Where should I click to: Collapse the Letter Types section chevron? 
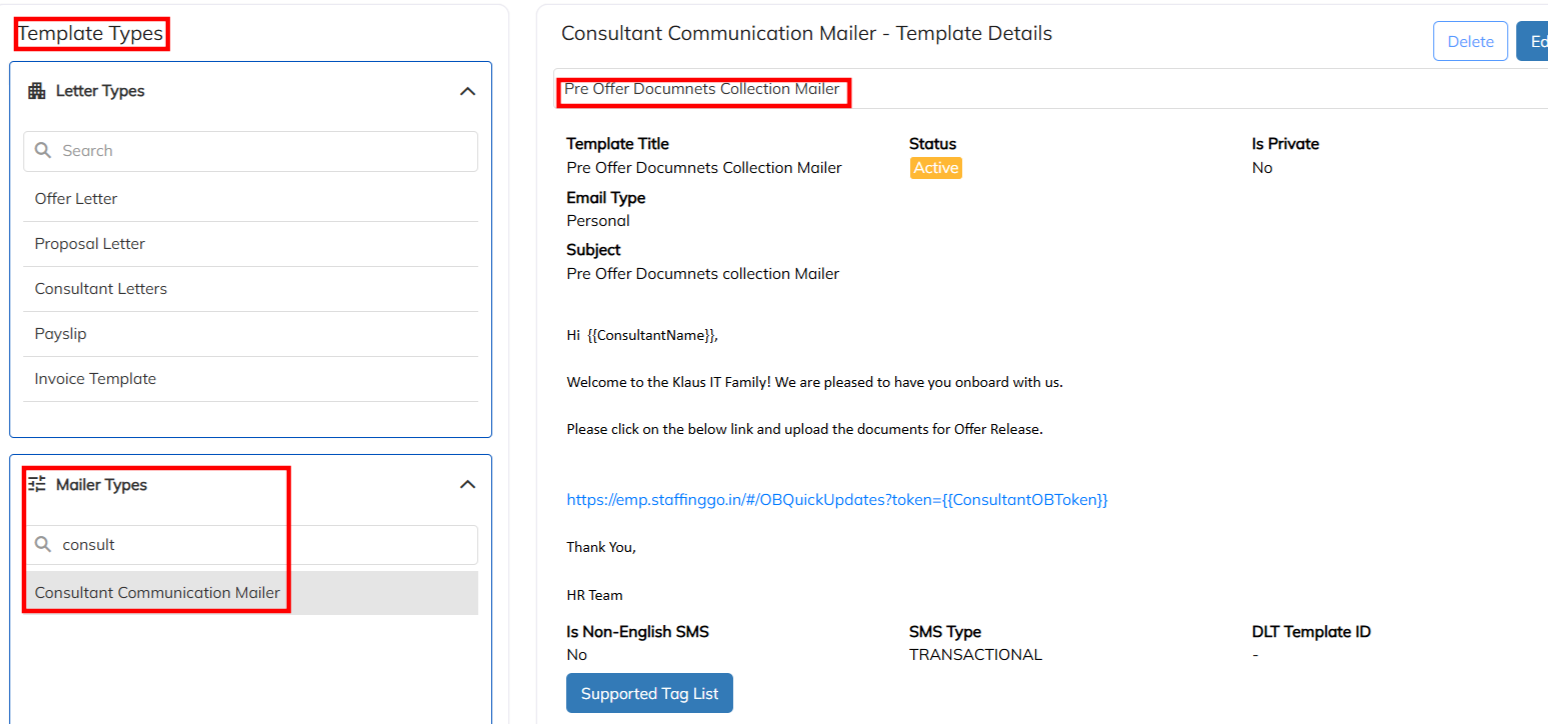[467, 91]
